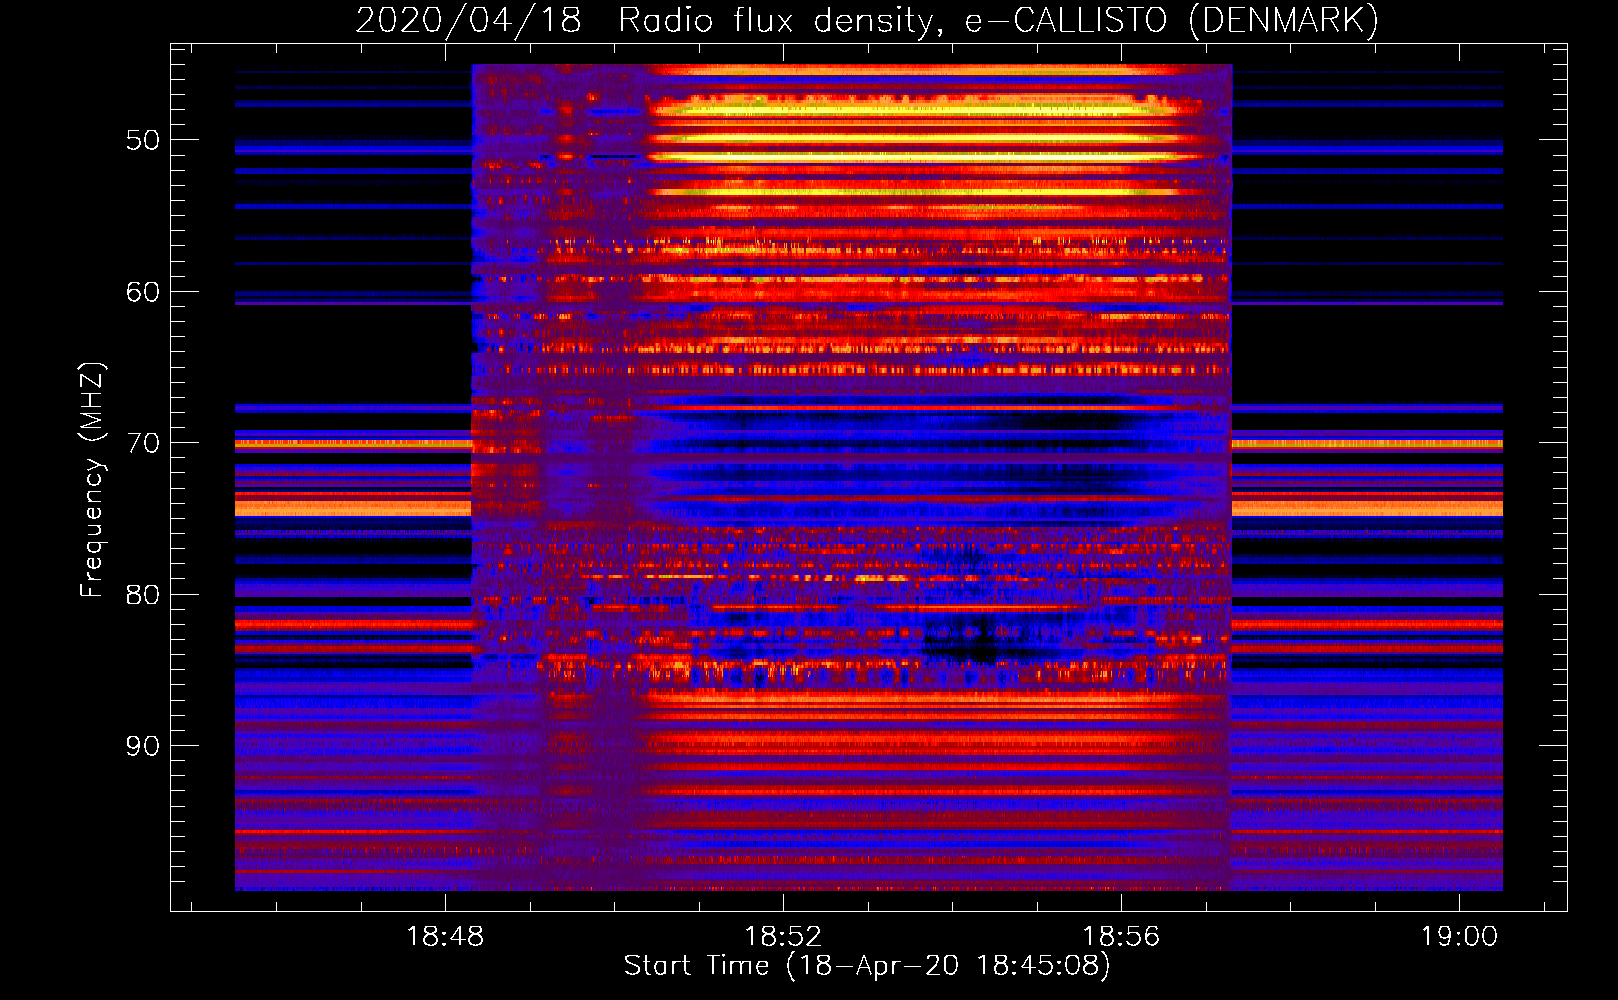Image resolution: width=1618 pixels, height=1000 pixels.
Task: Select the 18:48 time tick label
Action: (x=445, y=937)
